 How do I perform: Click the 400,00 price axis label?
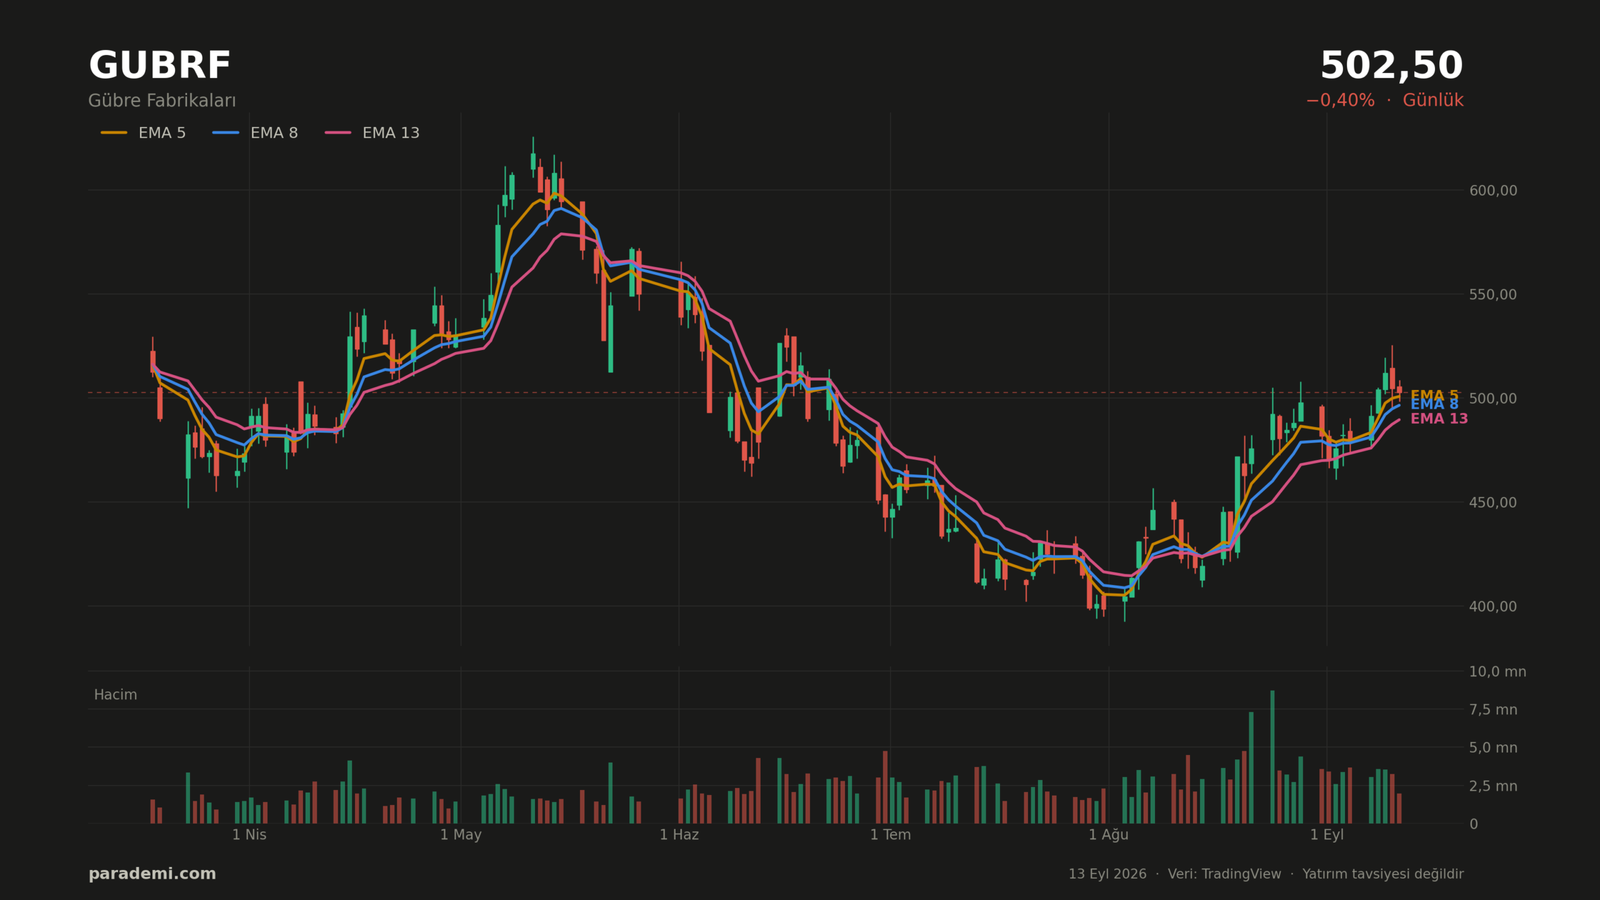tap(1493, 607)
